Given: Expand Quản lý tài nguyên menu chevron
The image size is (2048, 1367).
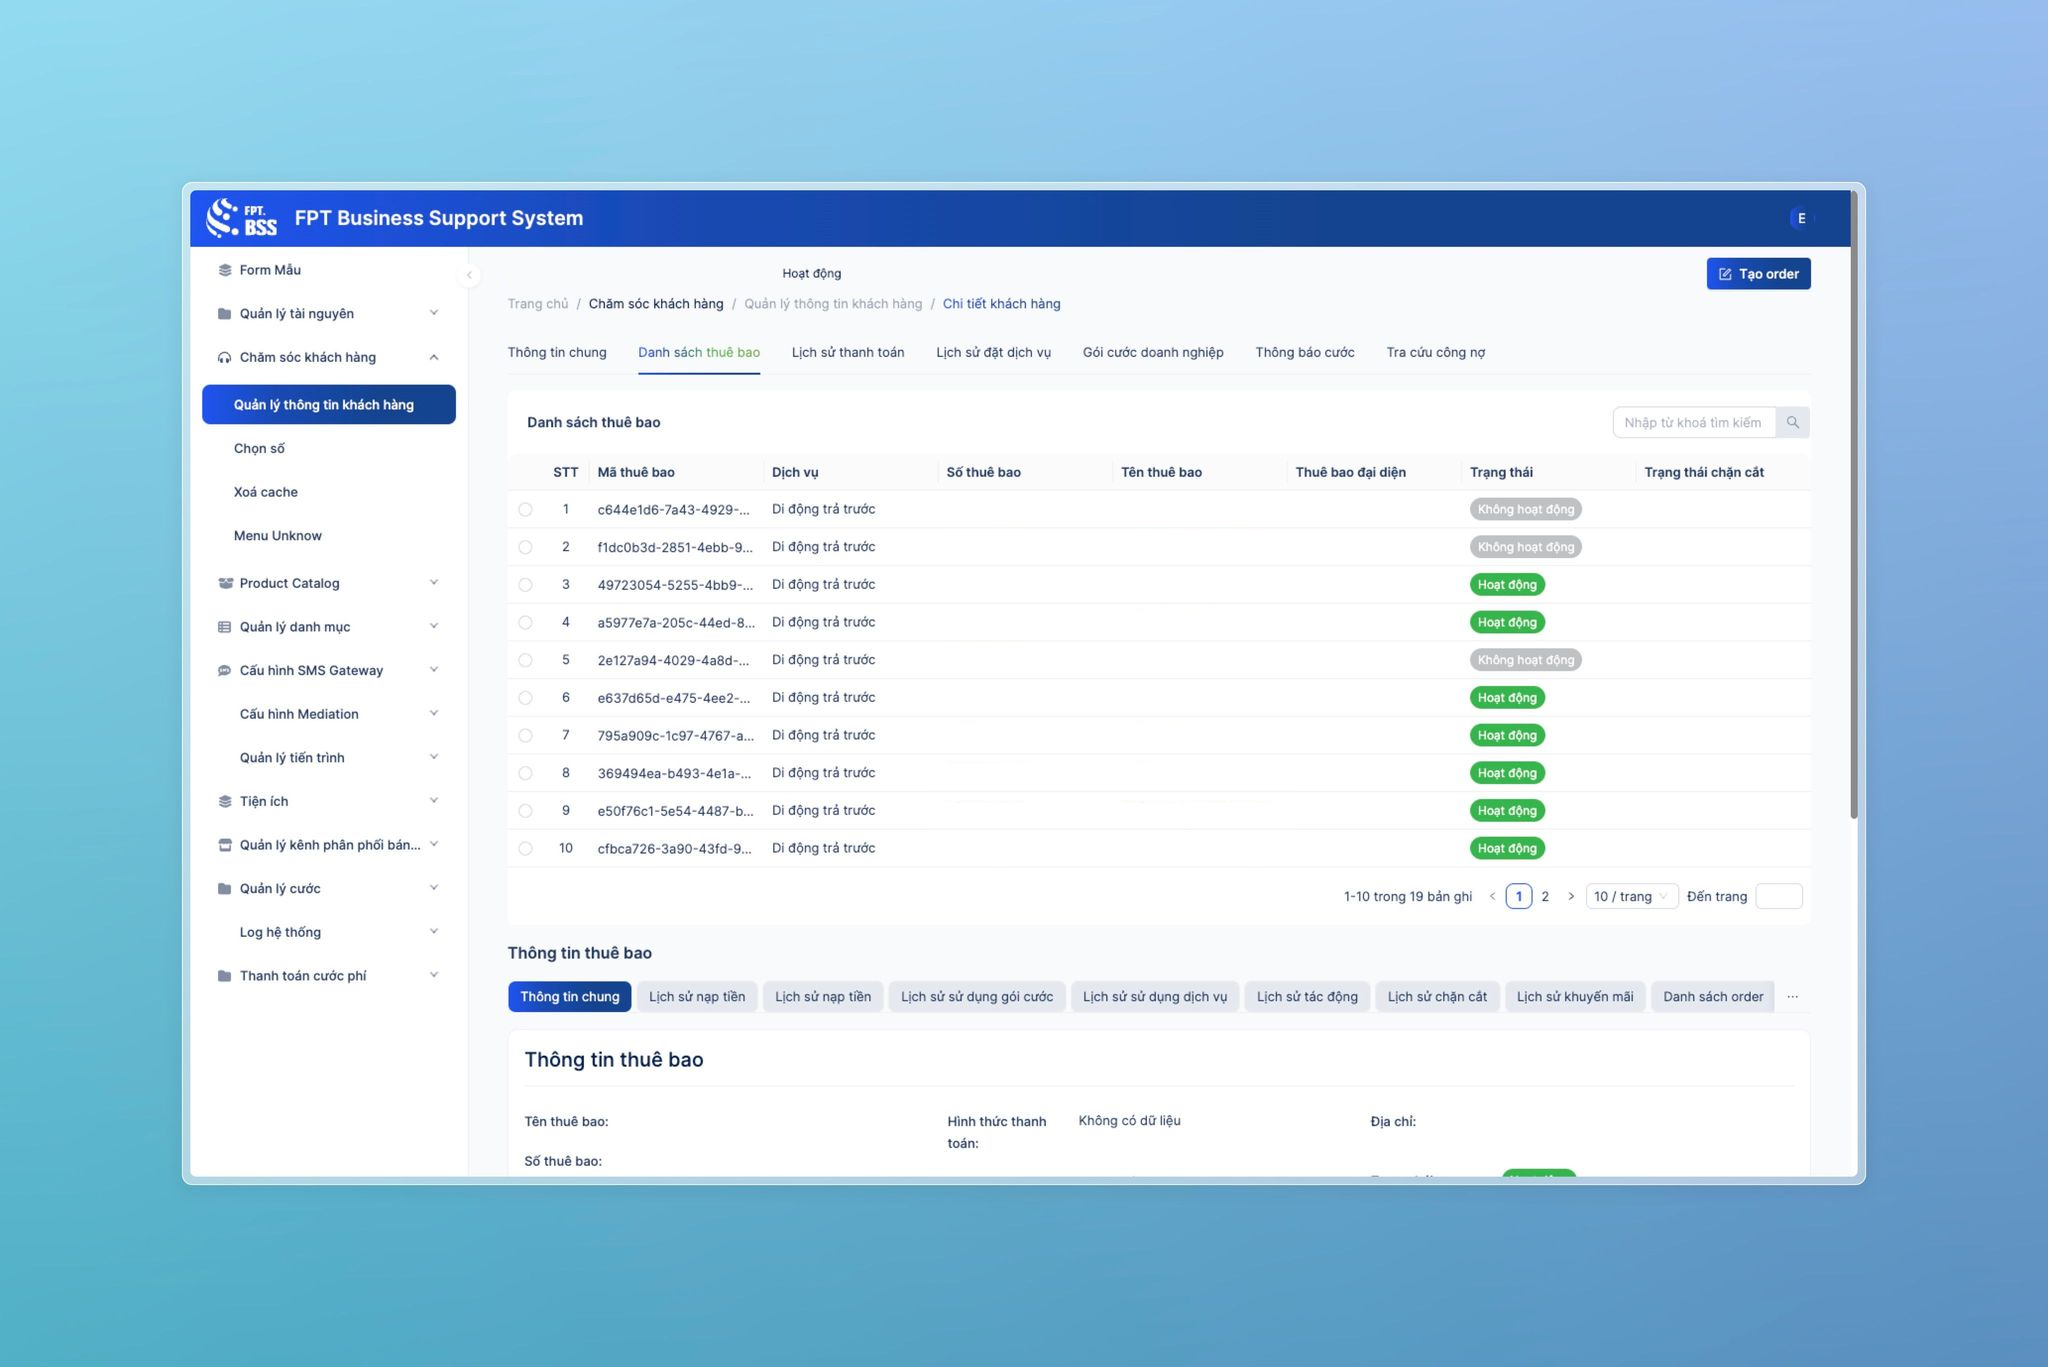Looking at the screenshot, I should 434,313.
